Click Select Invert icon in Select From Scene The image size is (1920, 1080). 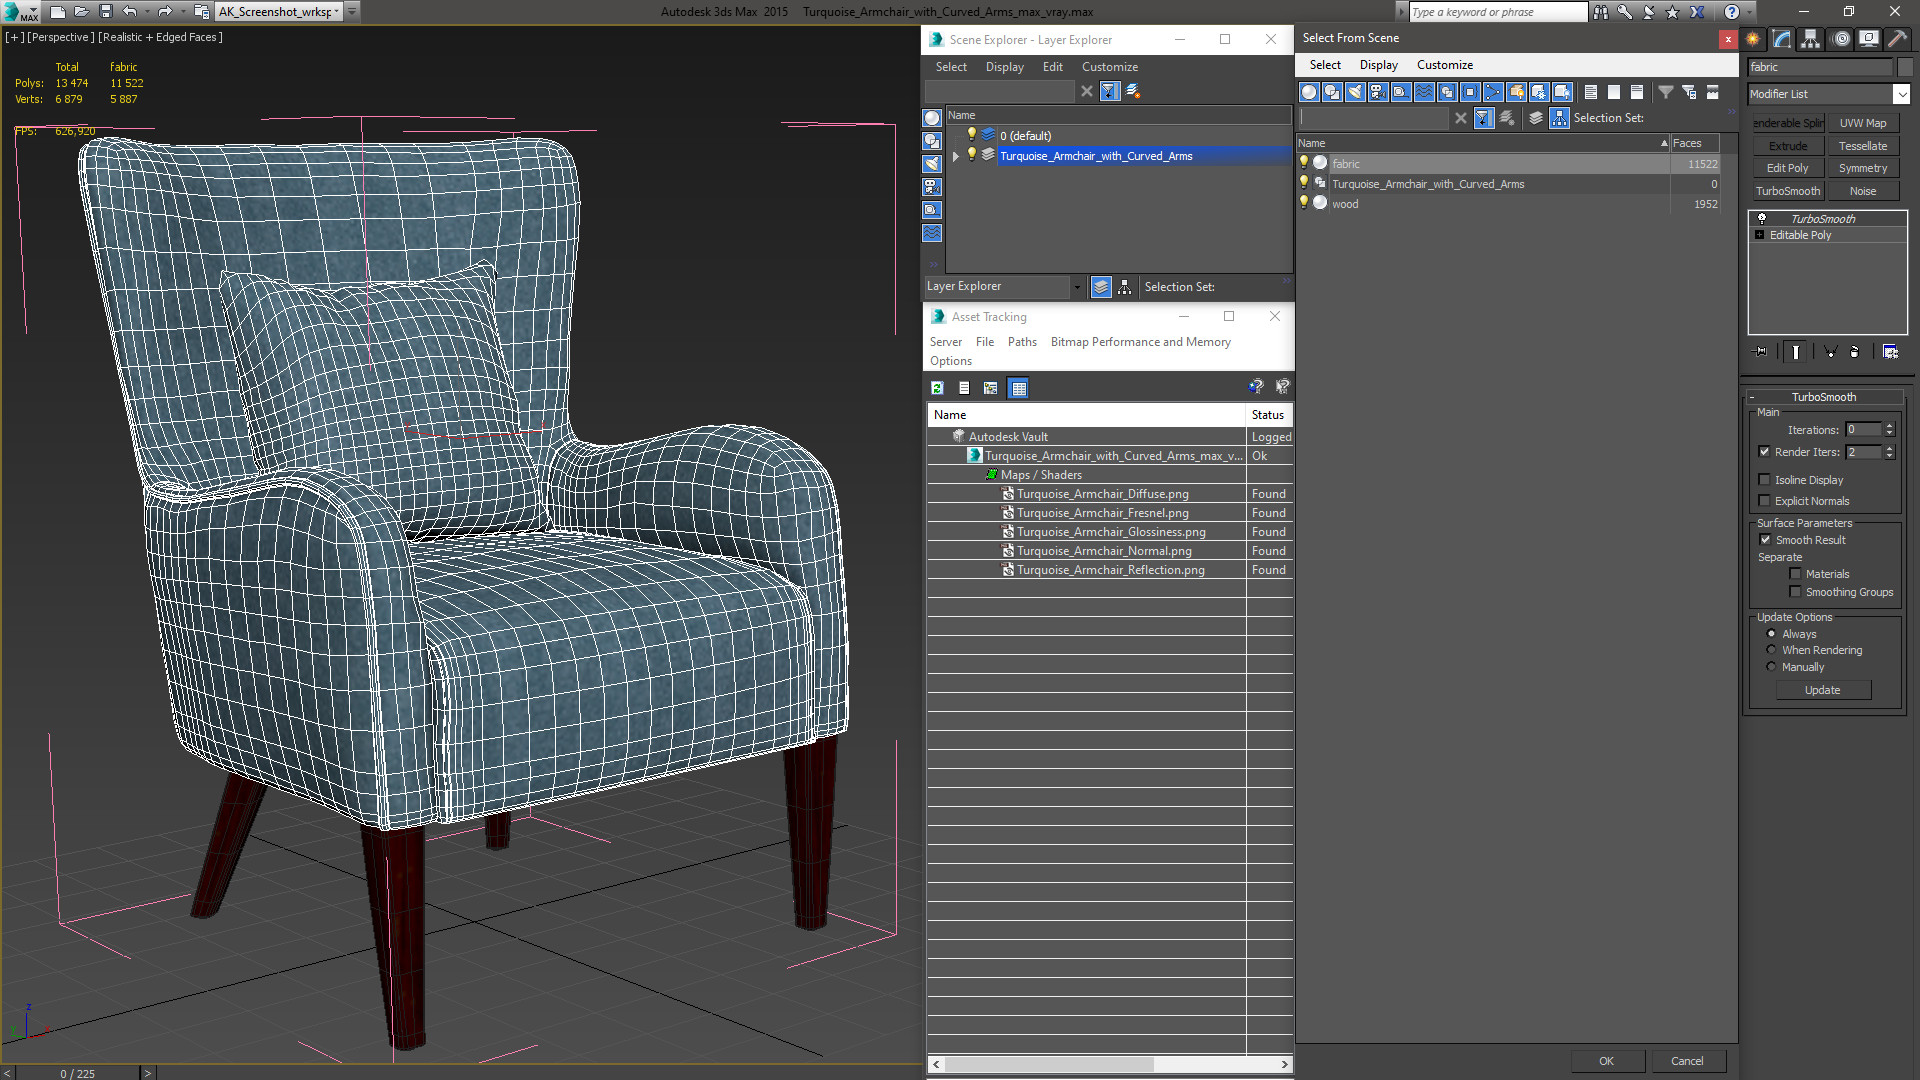[x=1637, y=92]
